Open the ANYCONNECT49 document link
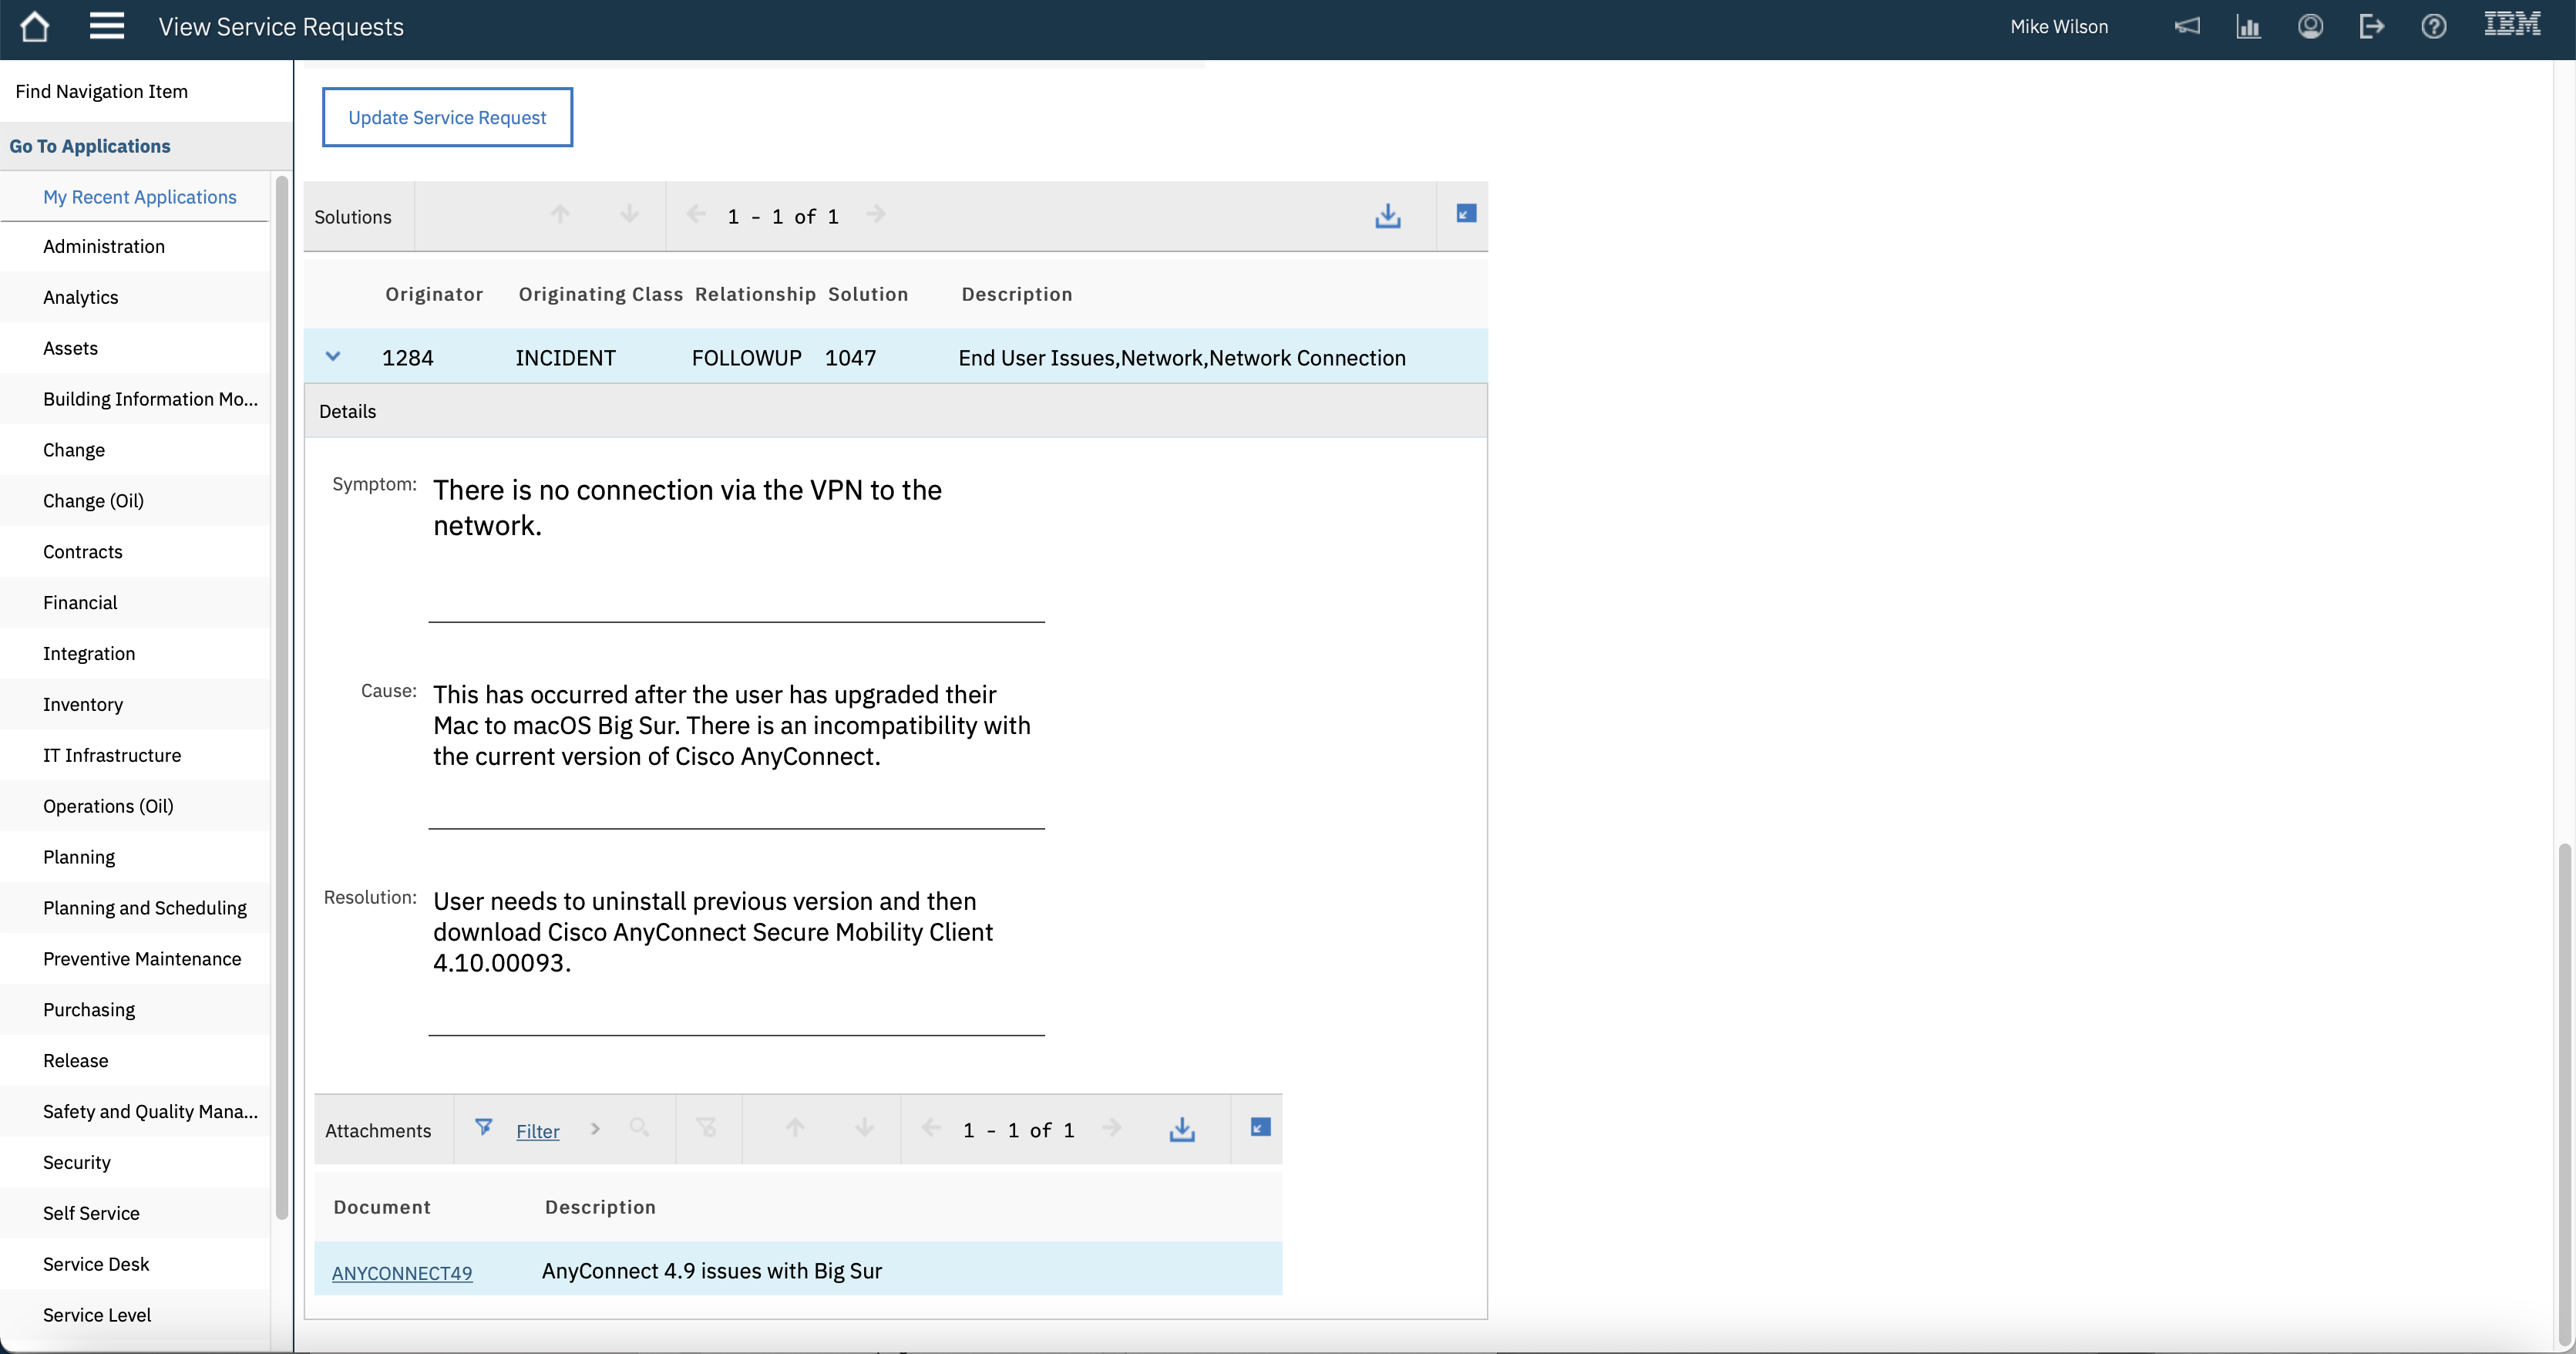This screenshot has height=1354, width=2576. 402,1273
